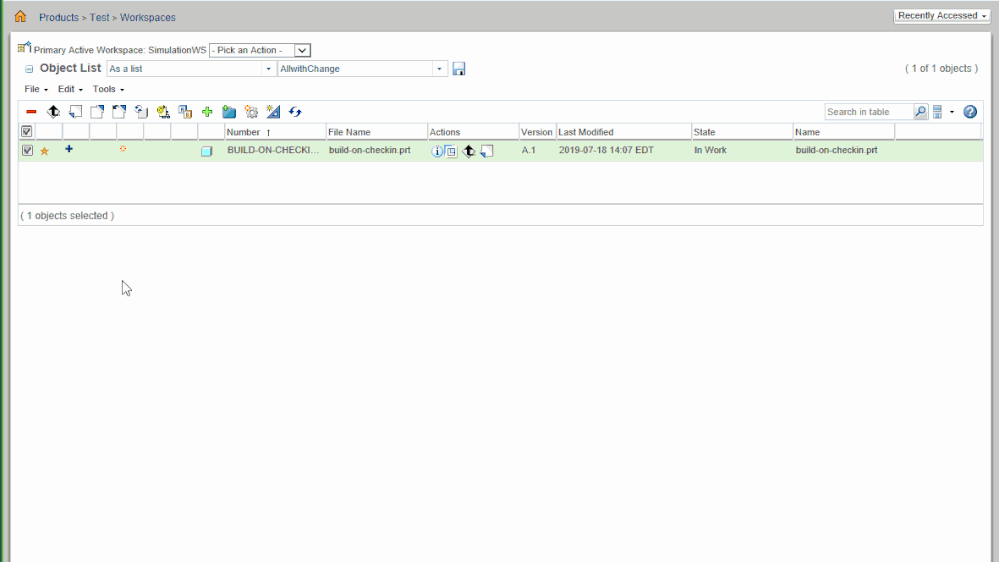Click the information icon in Actions column
The width and height of the screenshot is (999, 562).
(x=436, y=151)
